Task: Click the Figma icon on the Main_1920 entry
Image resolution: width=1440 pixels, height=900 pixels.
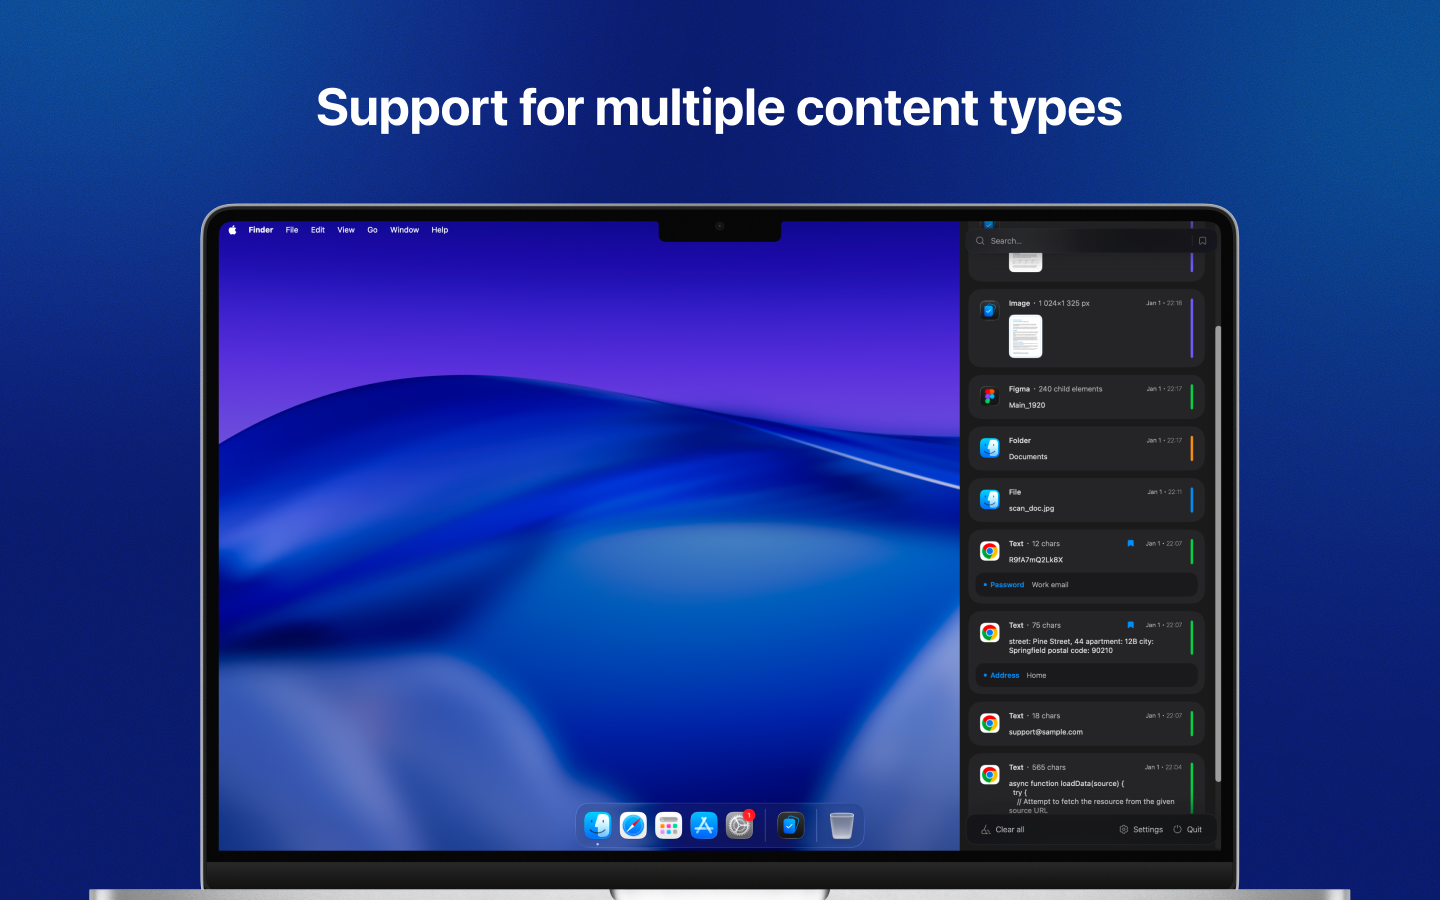Action: 989,396
